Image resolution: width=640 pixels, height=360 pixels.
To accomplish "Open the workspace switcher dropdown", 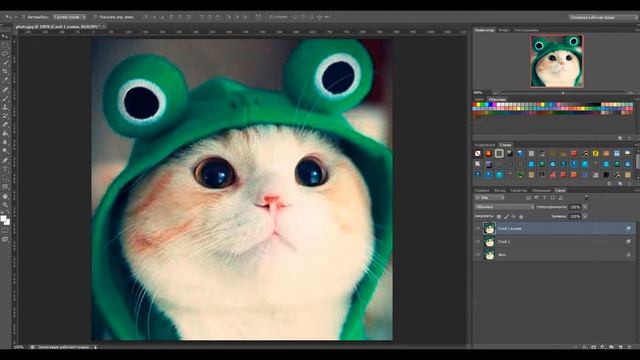I will [602, 17].
